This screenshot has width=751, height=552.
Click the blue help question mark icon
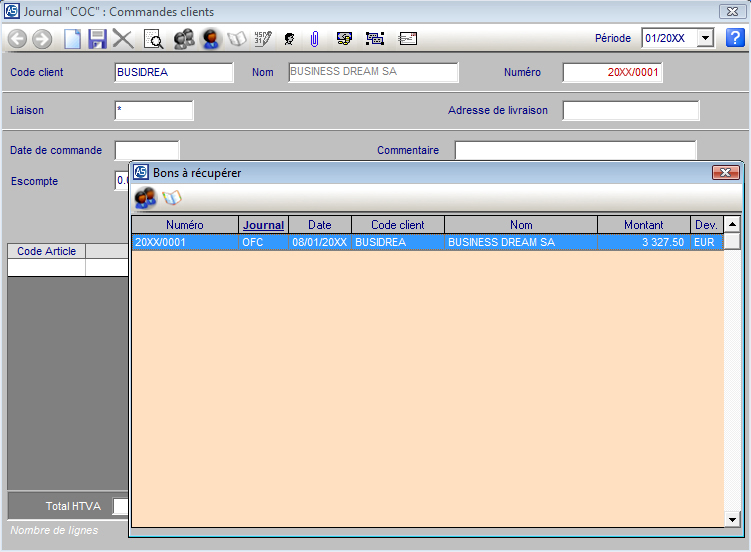[x=735, y=38]
